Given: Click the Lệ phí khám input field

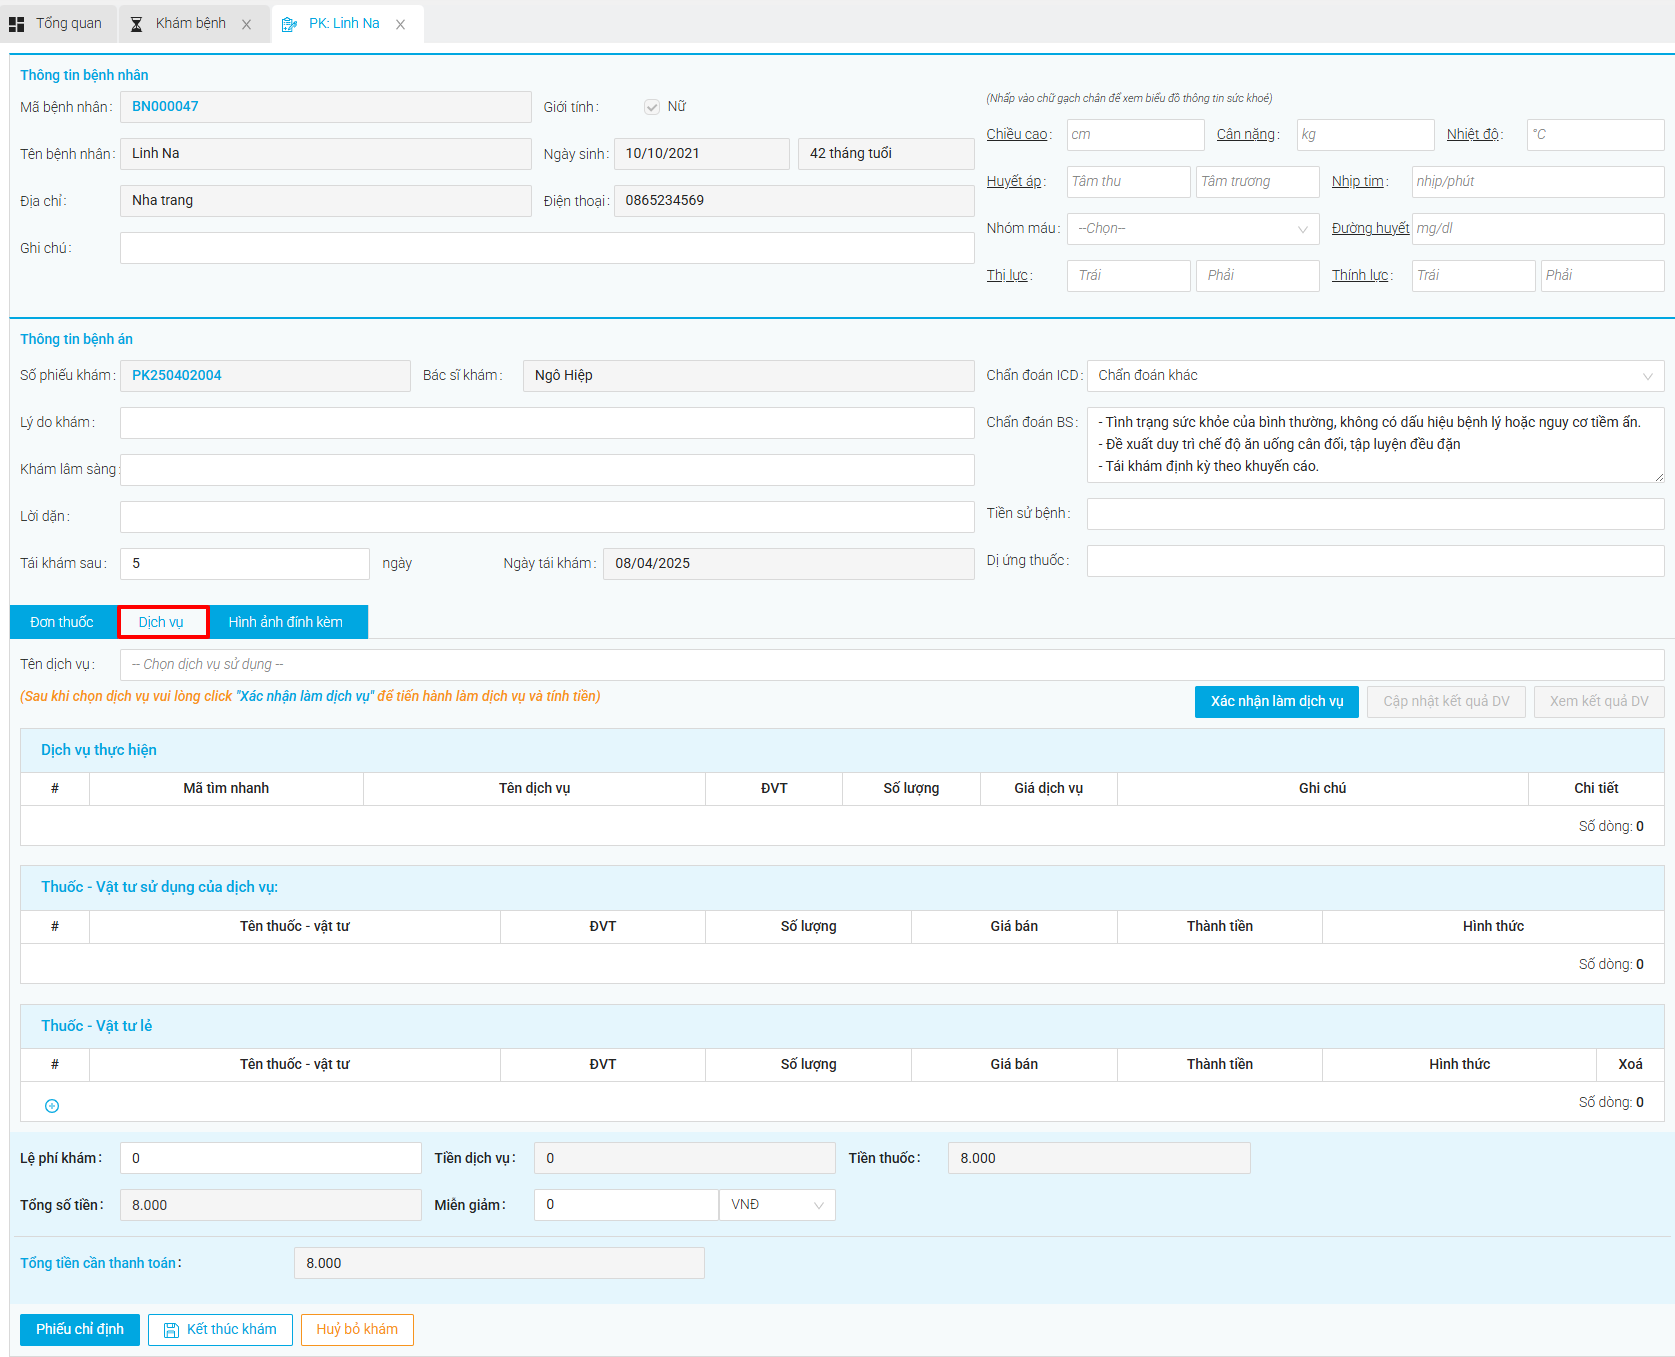Looking at the screenshot, I should 270,1158.
